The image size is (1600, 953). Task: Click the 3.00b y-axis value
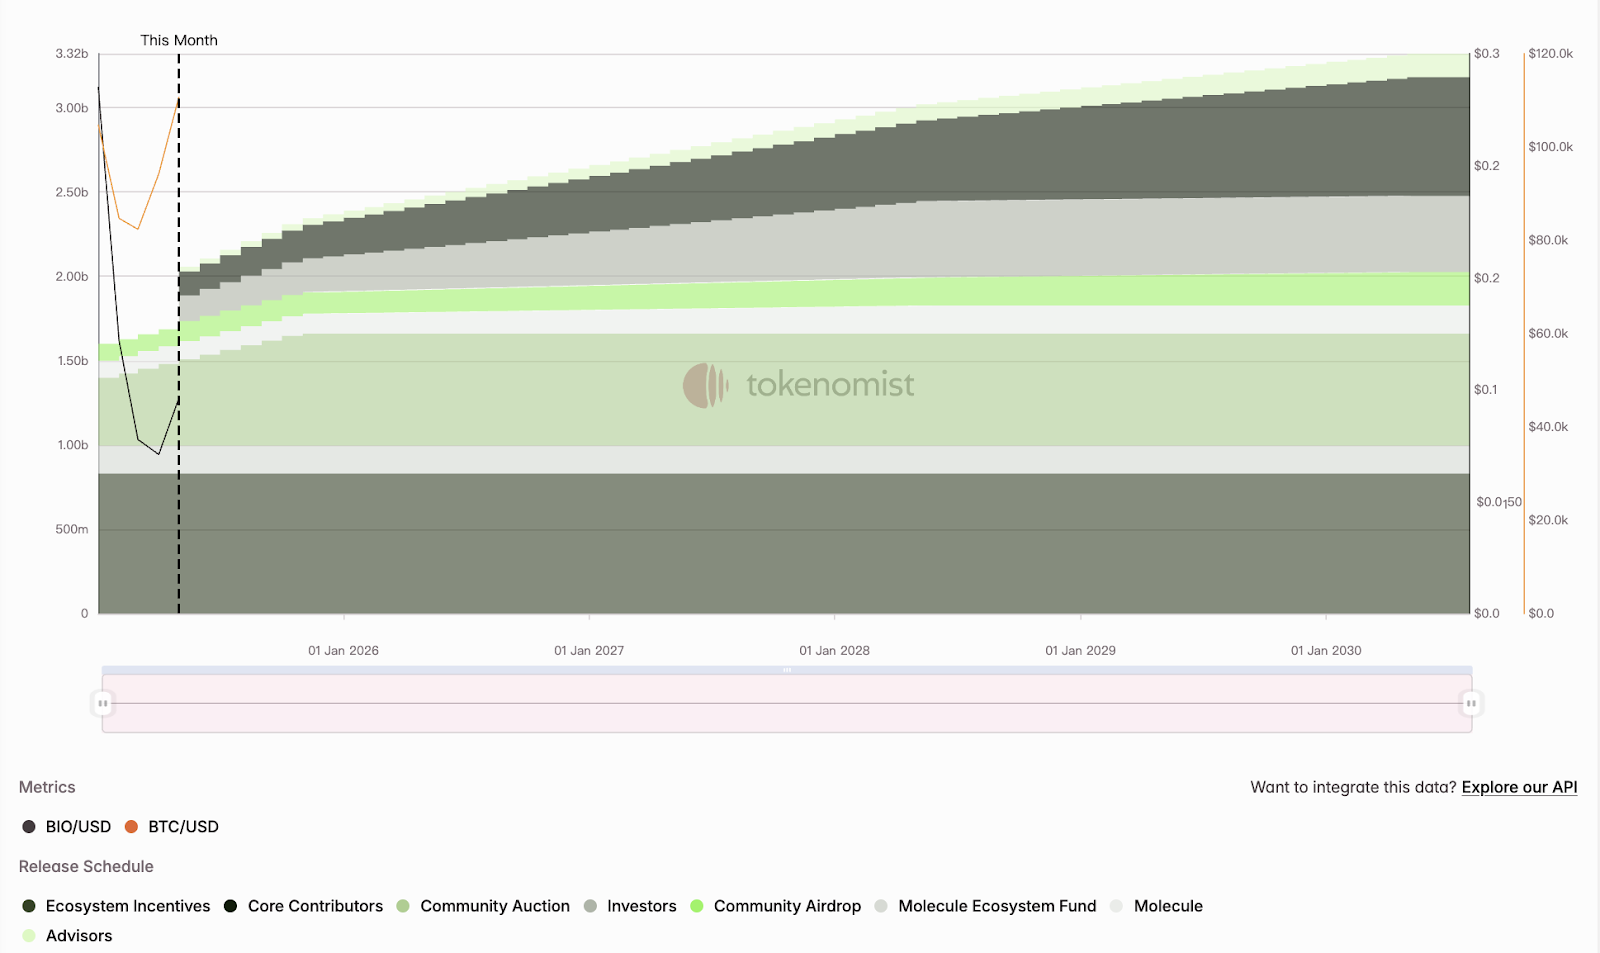pos(72,108)
